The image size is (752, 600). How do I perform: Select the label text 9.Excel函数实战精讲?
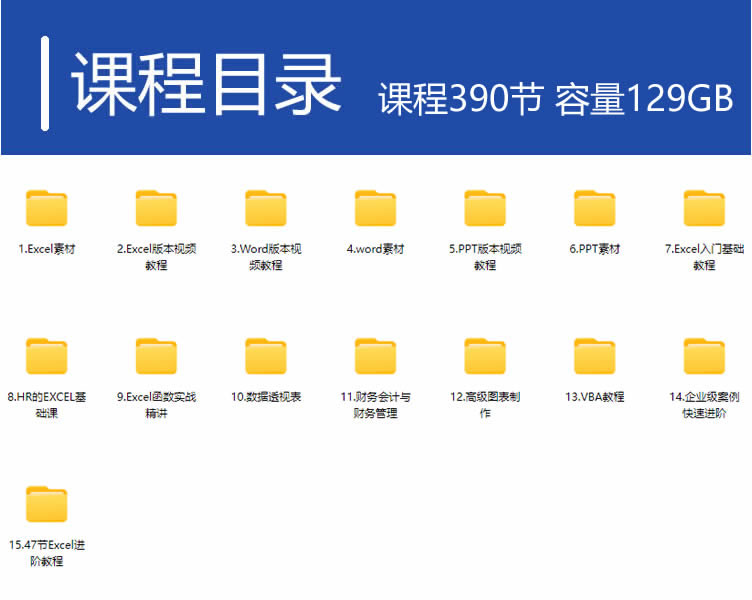tap(156, 405)
